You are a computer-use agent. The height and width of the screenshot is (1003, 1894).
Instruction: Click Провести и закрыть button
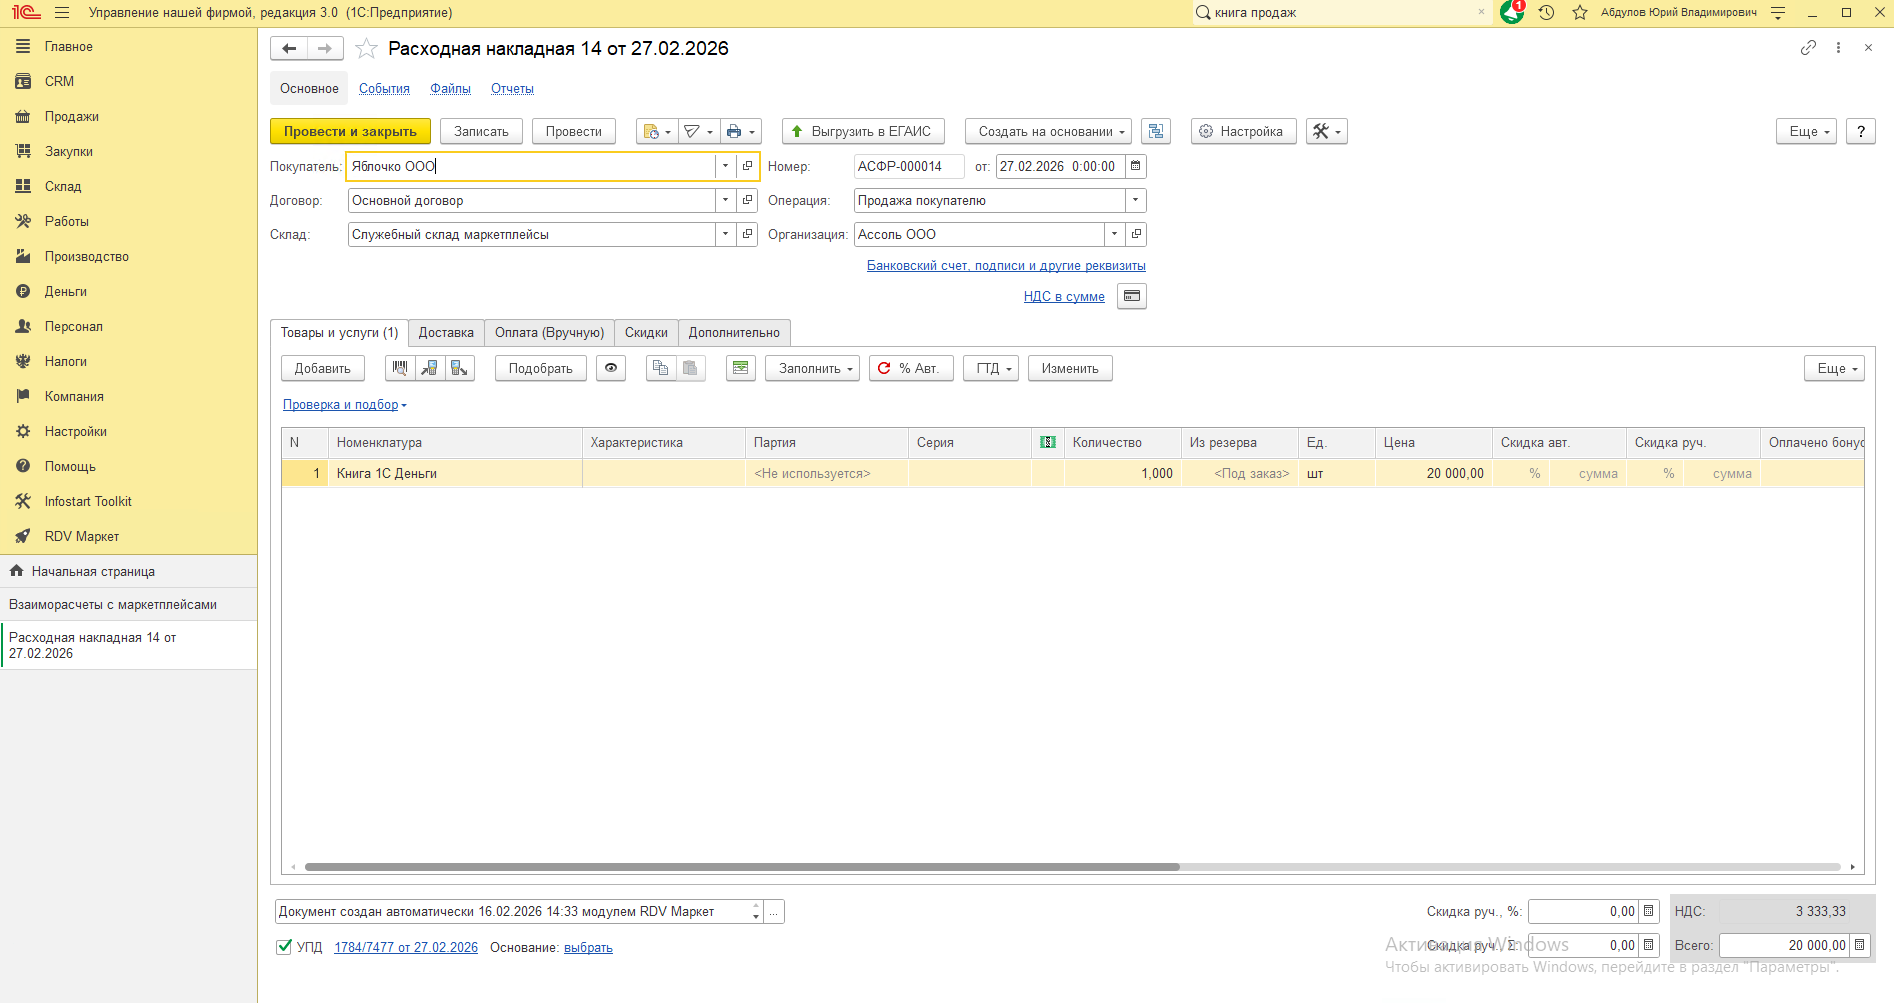(x=350, y=131)
